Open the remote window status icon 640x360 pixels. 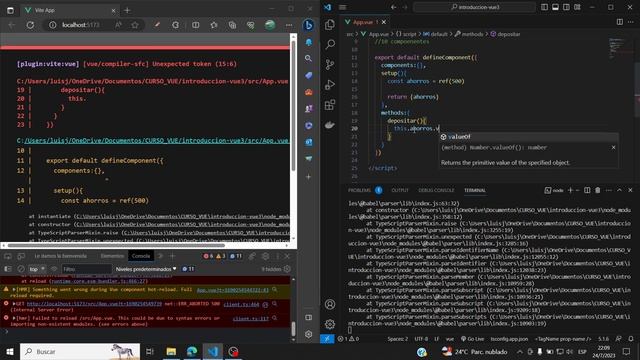327,339
